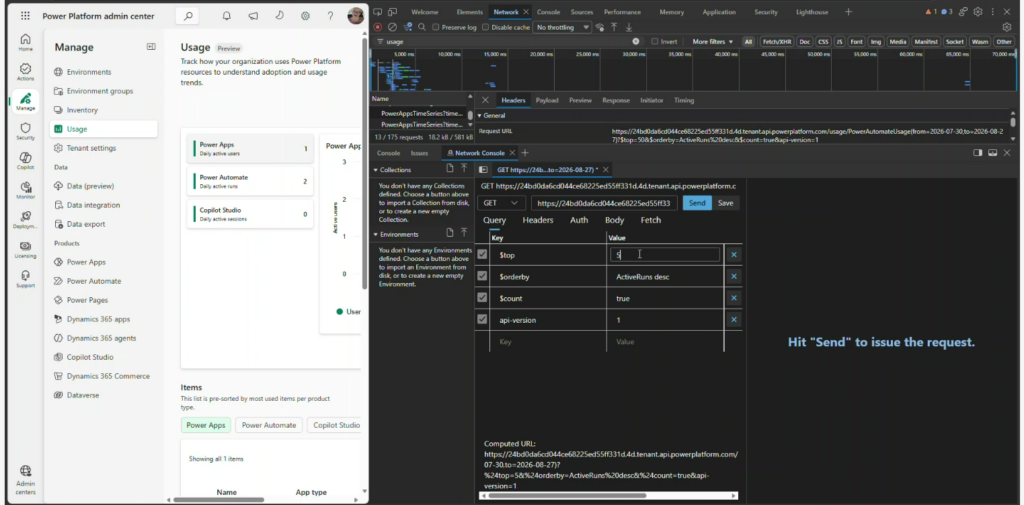Collapse the General headers section

click(479, 116)
